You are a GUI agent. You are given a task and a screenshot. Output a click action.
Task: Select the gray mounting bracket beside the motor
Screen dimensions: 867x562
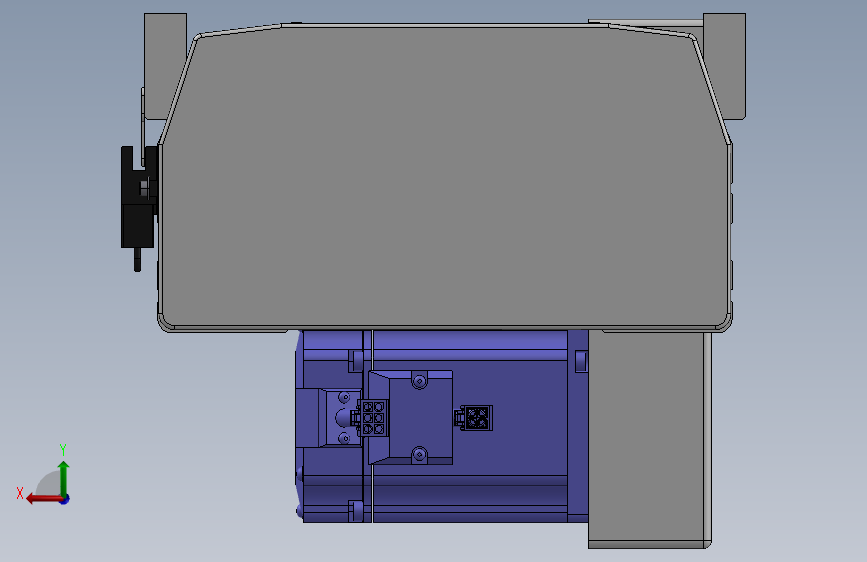[650, 440]
